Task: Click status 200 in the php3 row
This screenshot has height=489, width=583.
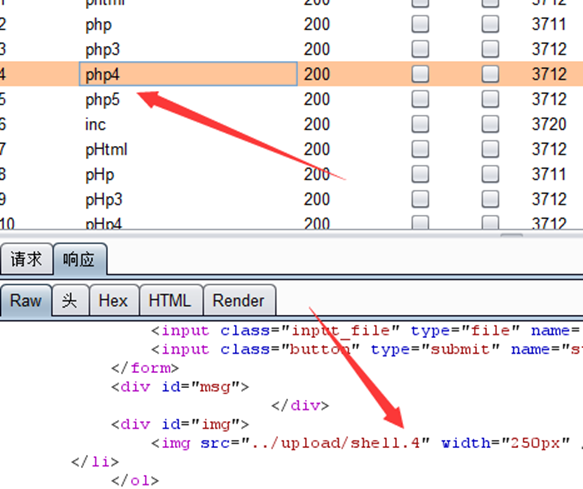Action: coord(317,49)
